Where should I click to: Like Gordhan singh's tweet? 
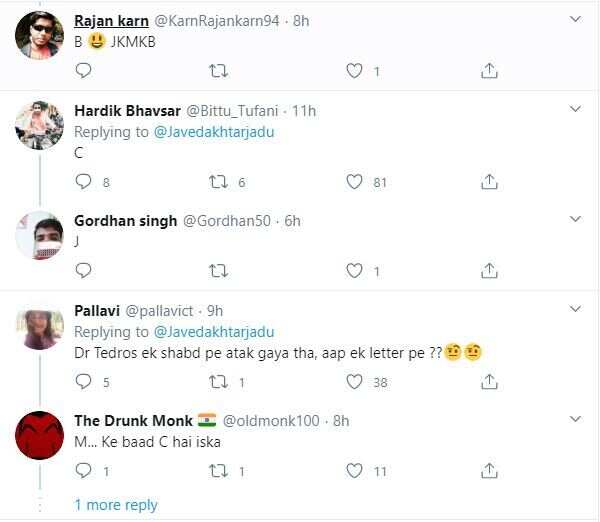[353, 270]
